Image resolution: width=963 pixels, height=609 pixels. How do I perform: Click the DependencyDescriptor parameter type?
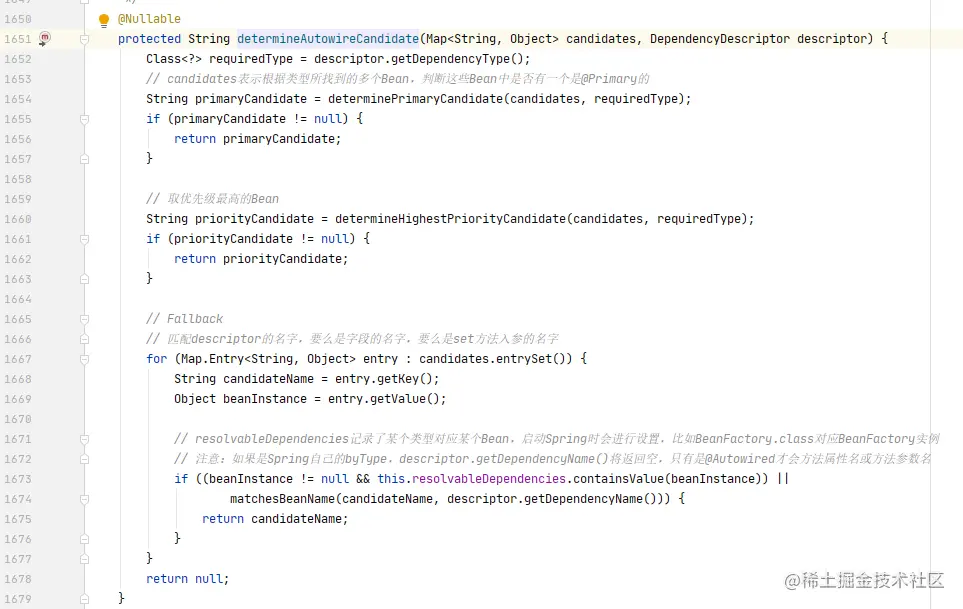719,39
